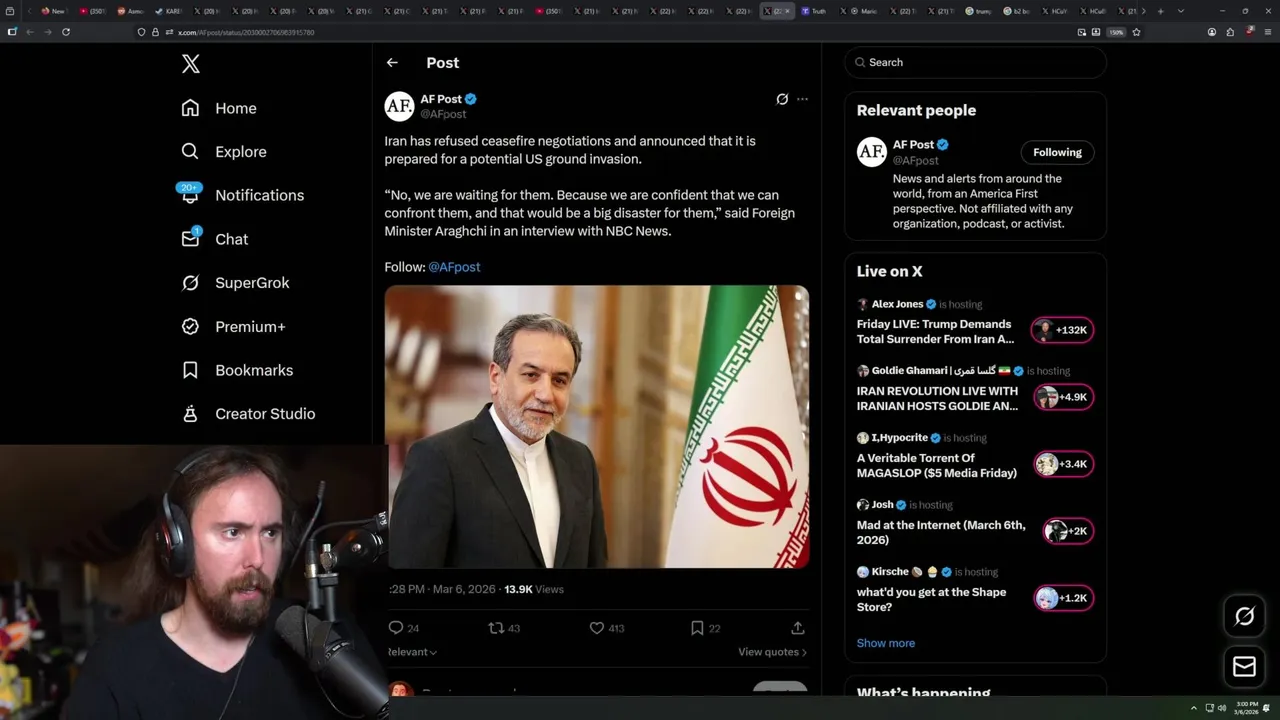Click the browser back arrow button

[30, 32]
